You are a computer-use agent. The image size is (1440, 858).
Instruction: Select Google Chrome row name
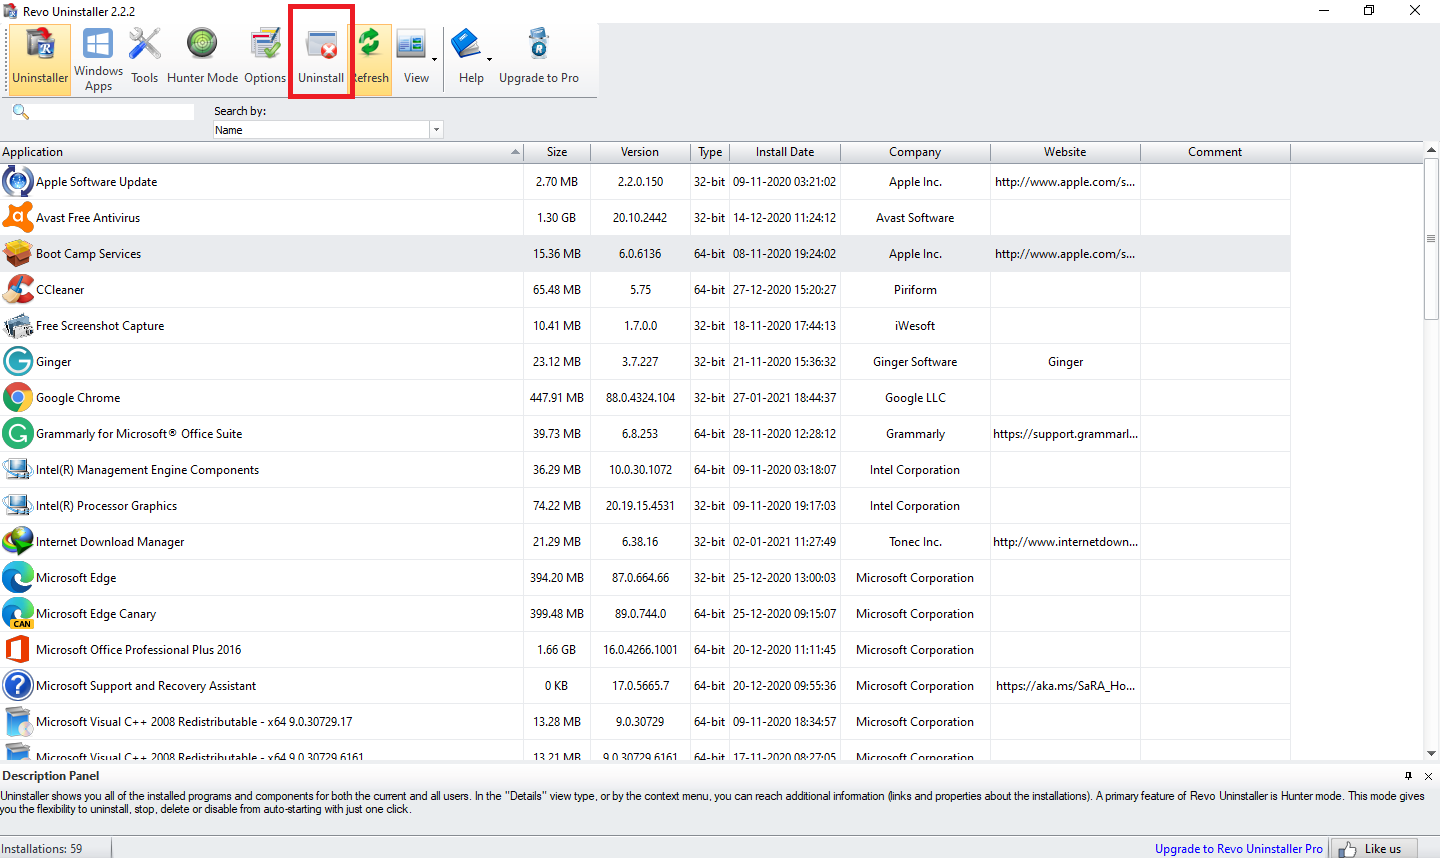pyautogui.click(x=78, y=398)
